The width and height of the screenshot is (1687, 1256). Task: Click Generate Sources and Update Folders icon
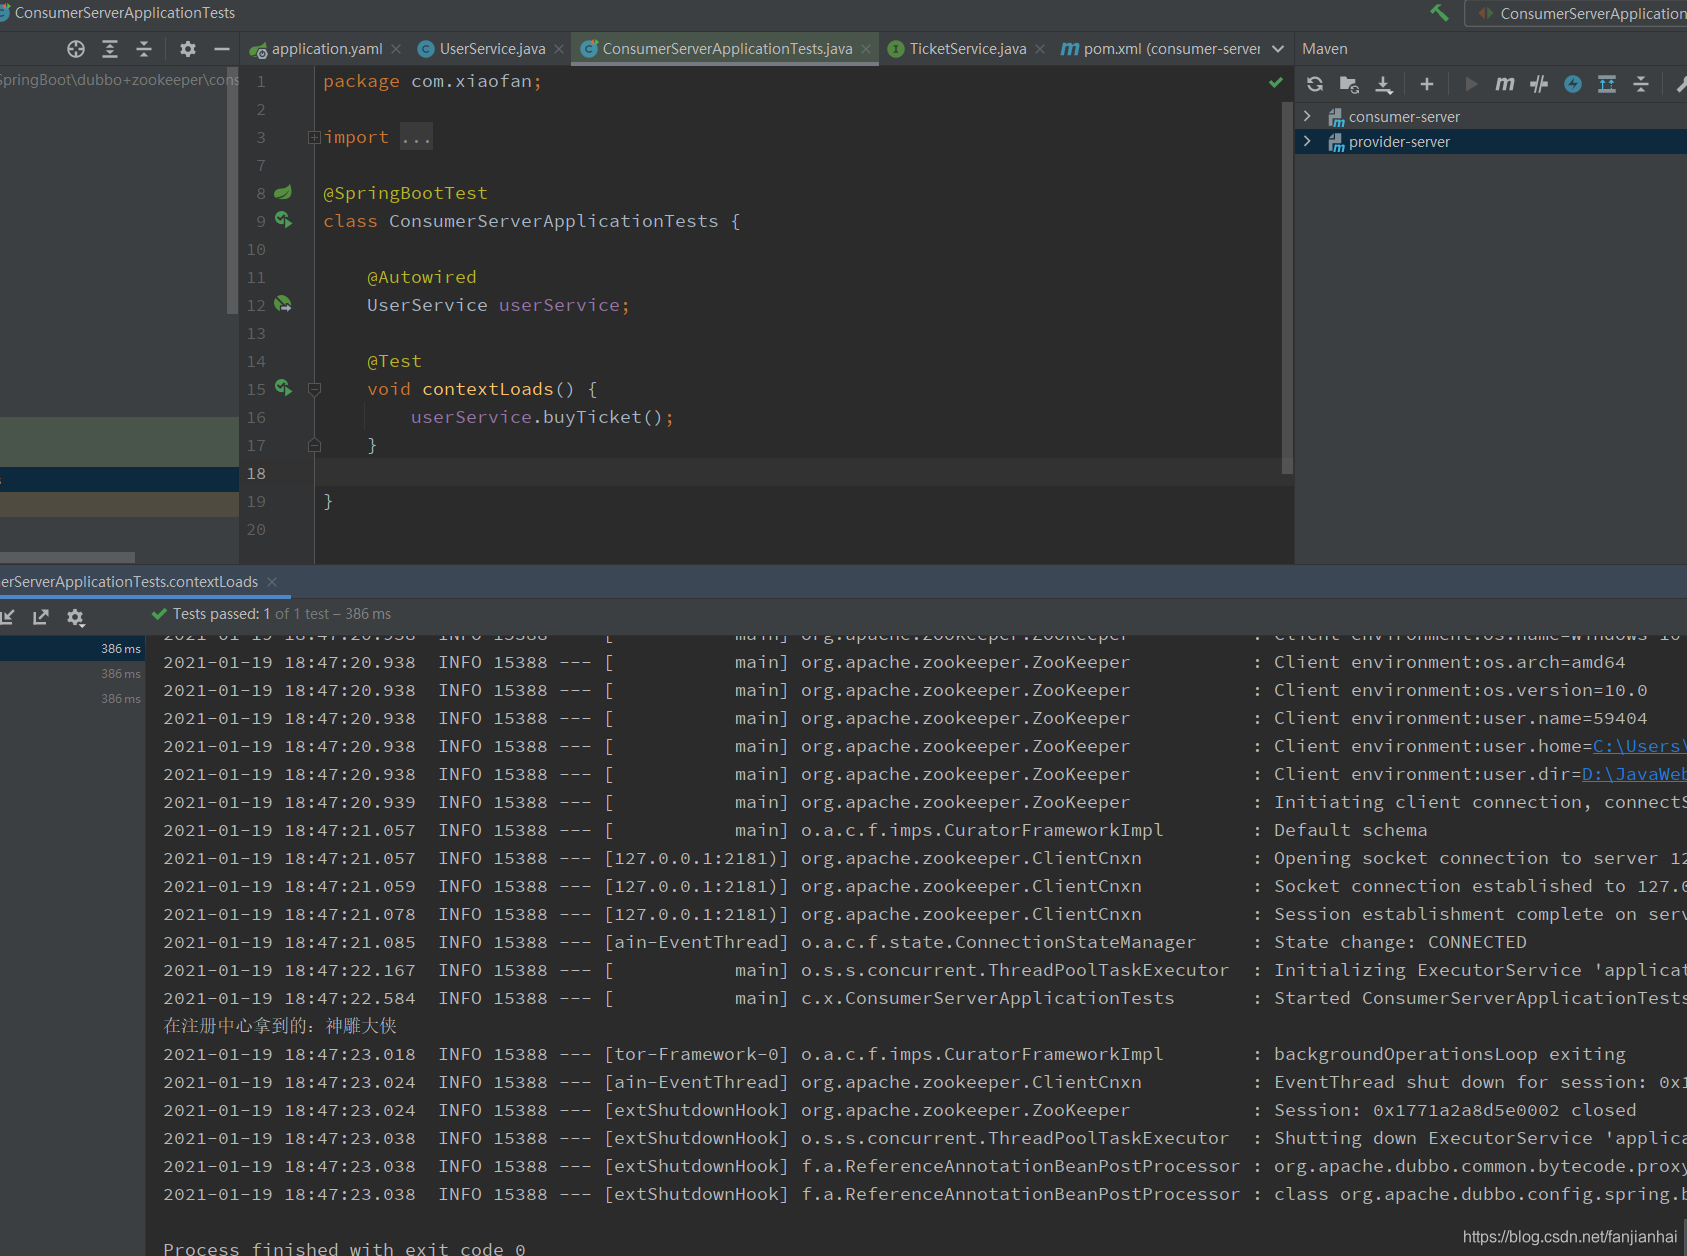coord(1349,84)
